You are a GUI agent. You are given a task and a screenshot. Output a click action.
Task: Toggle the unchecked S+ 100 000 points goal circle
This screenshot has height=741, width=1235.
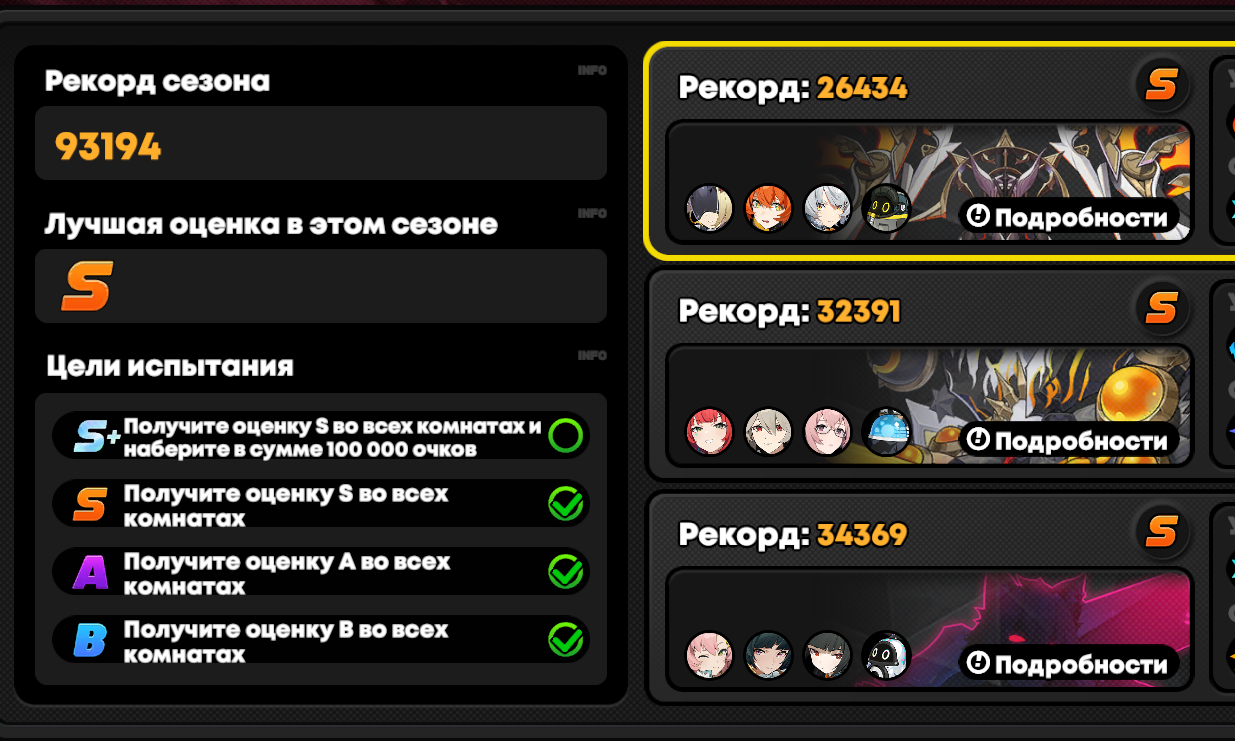click(x=565, y=436)
